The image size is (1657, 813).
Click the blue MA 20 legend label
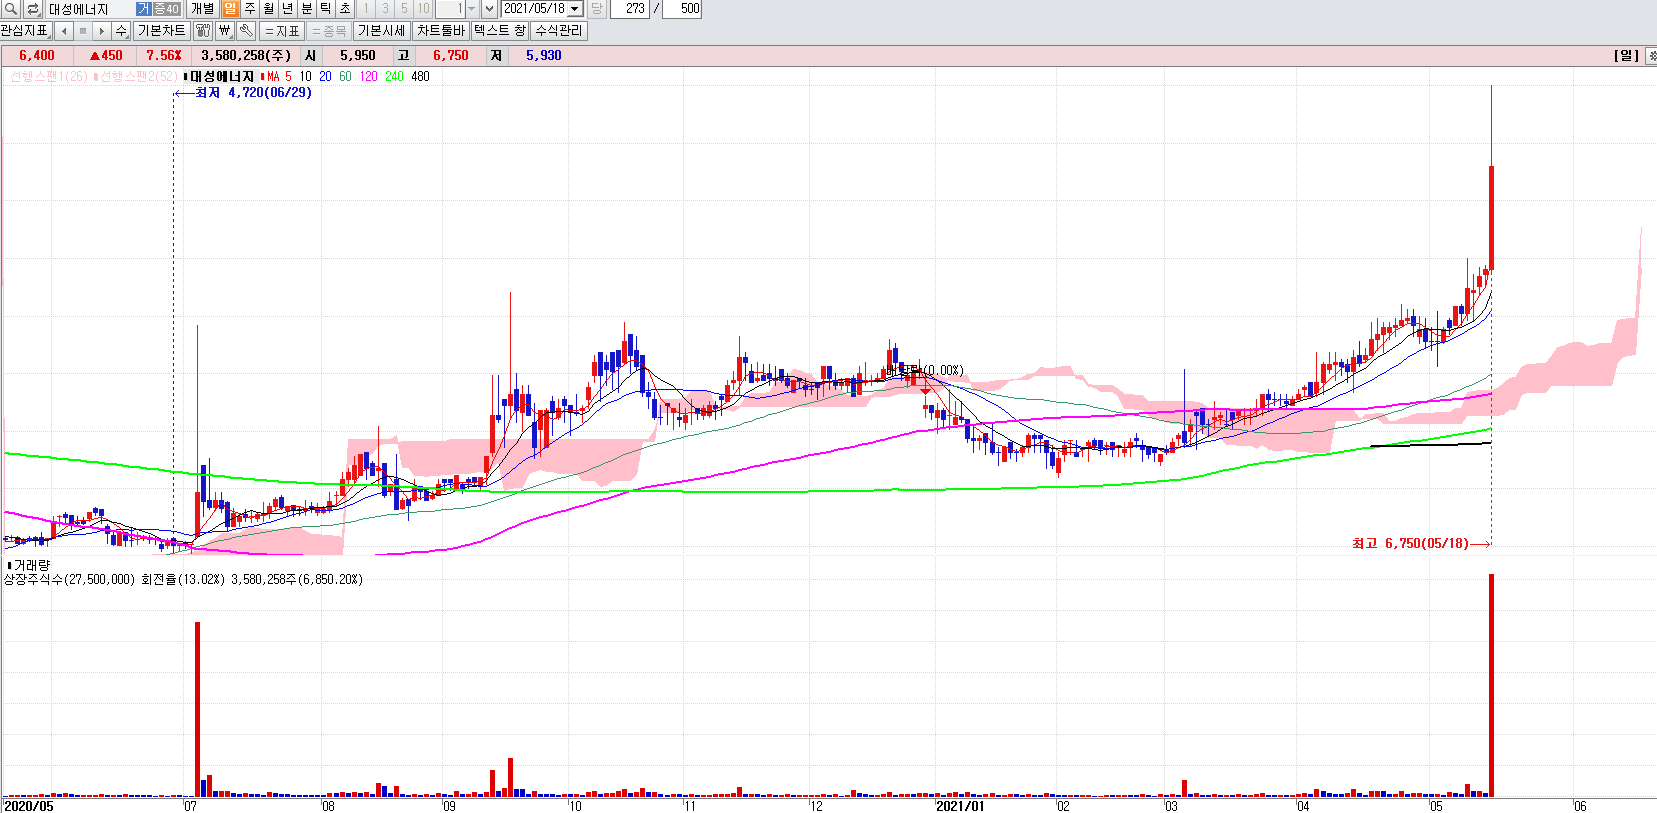click(x=325, y=77)
